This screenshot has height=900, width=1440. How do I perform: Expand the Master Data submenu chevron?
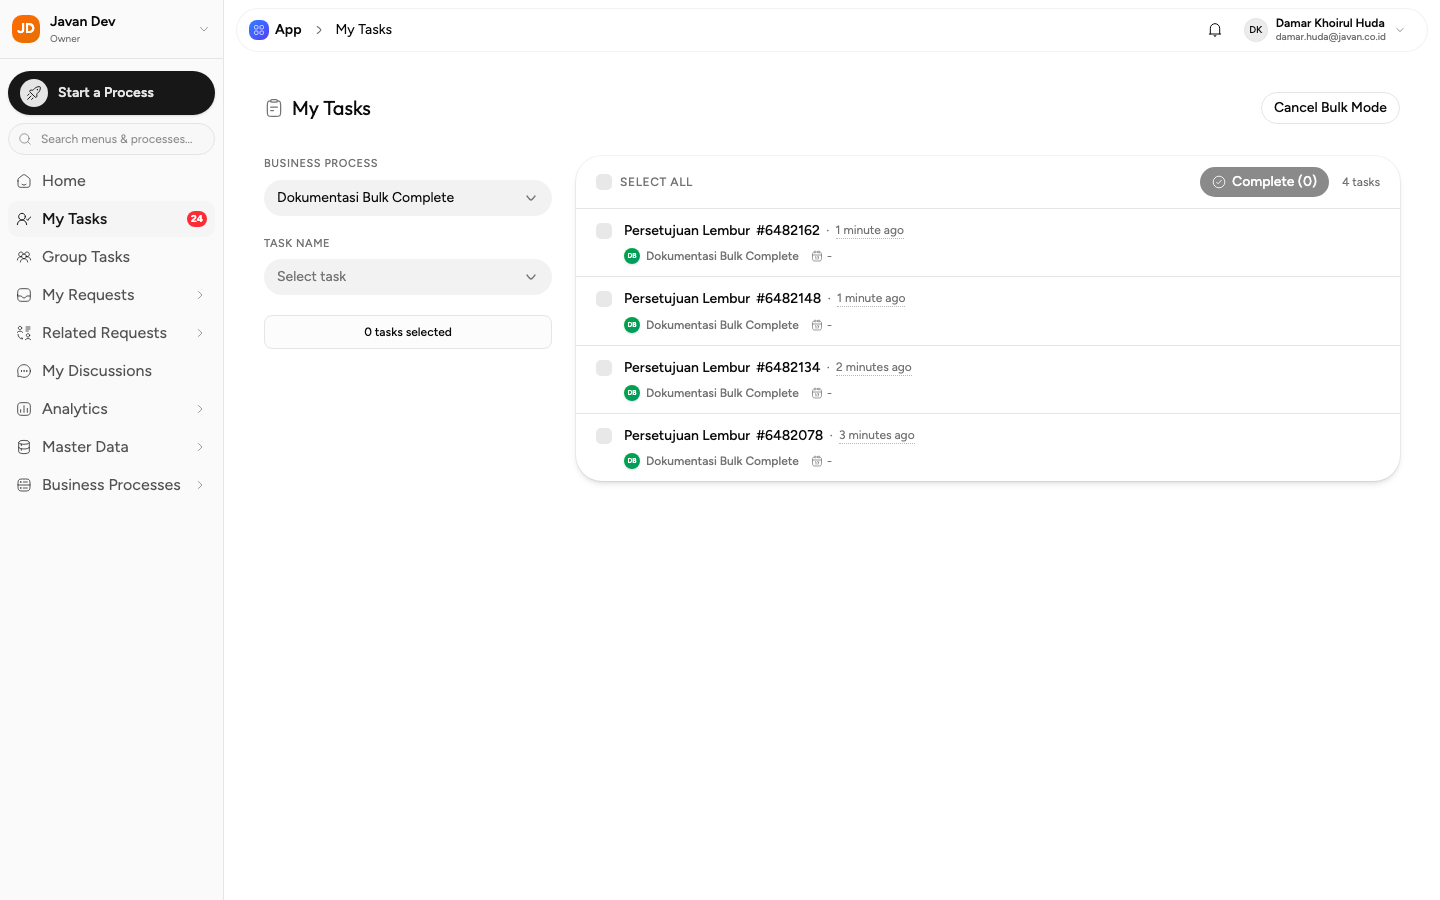pos(200,447)
